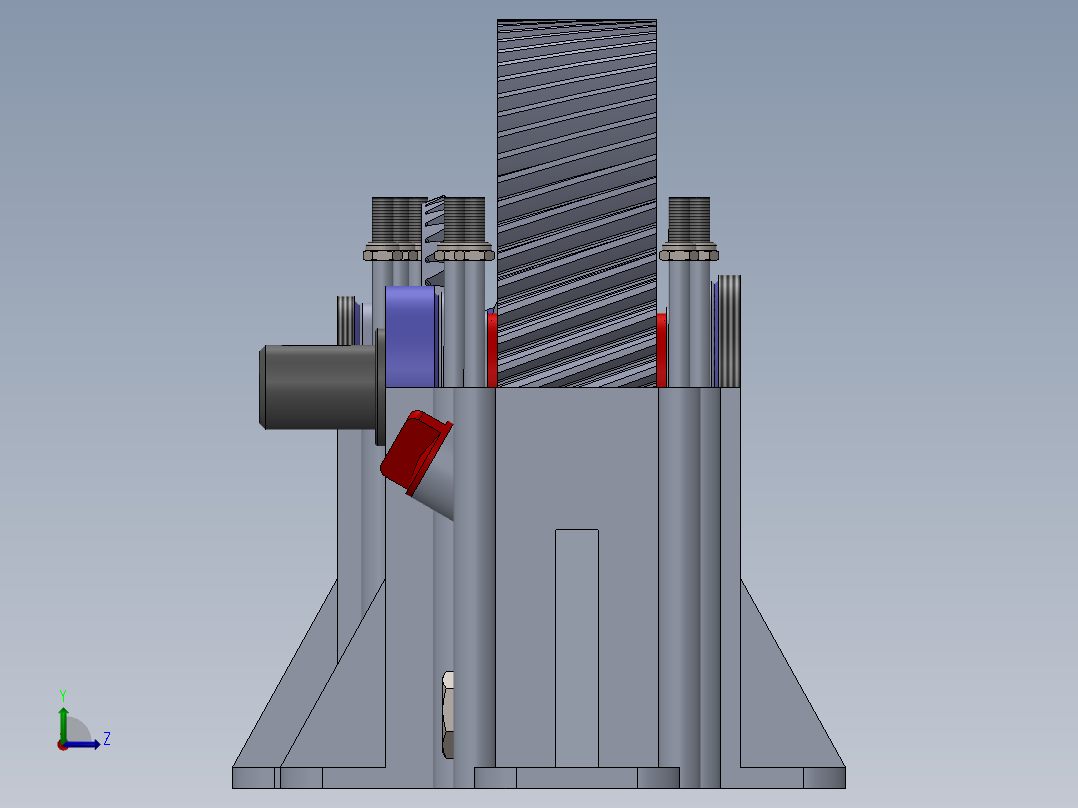This screenshot has width=1078, height=808.
Task: Select the middle threaded fitting above the bearing
Action: tap(465, 218)
